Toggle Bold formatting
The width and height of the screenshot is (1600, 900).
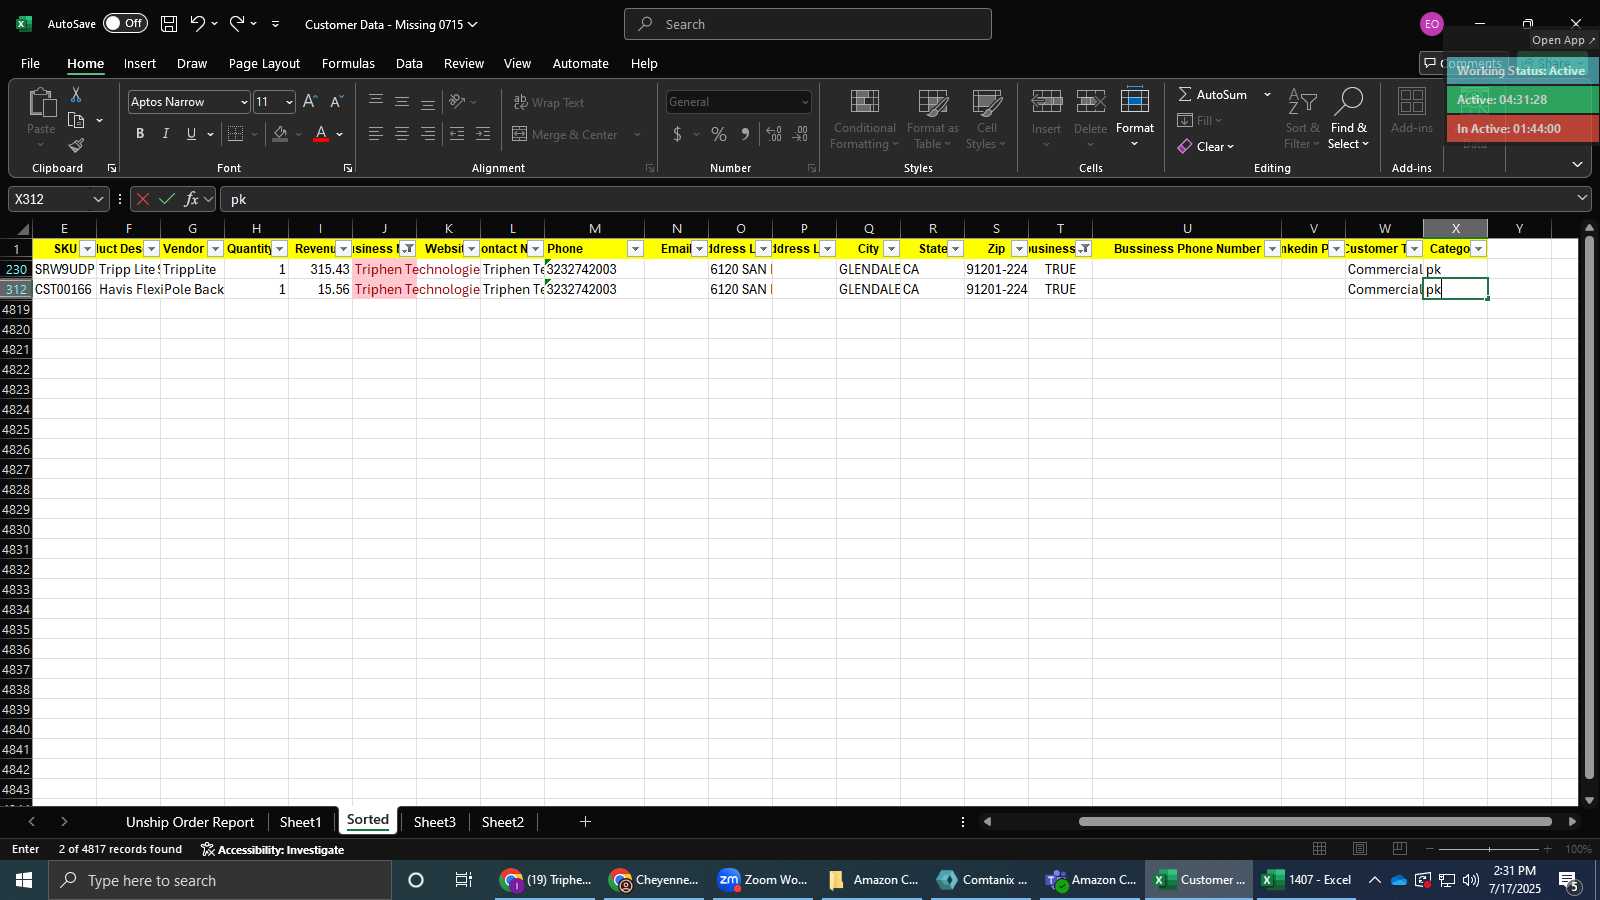click(x=140, y=134)
